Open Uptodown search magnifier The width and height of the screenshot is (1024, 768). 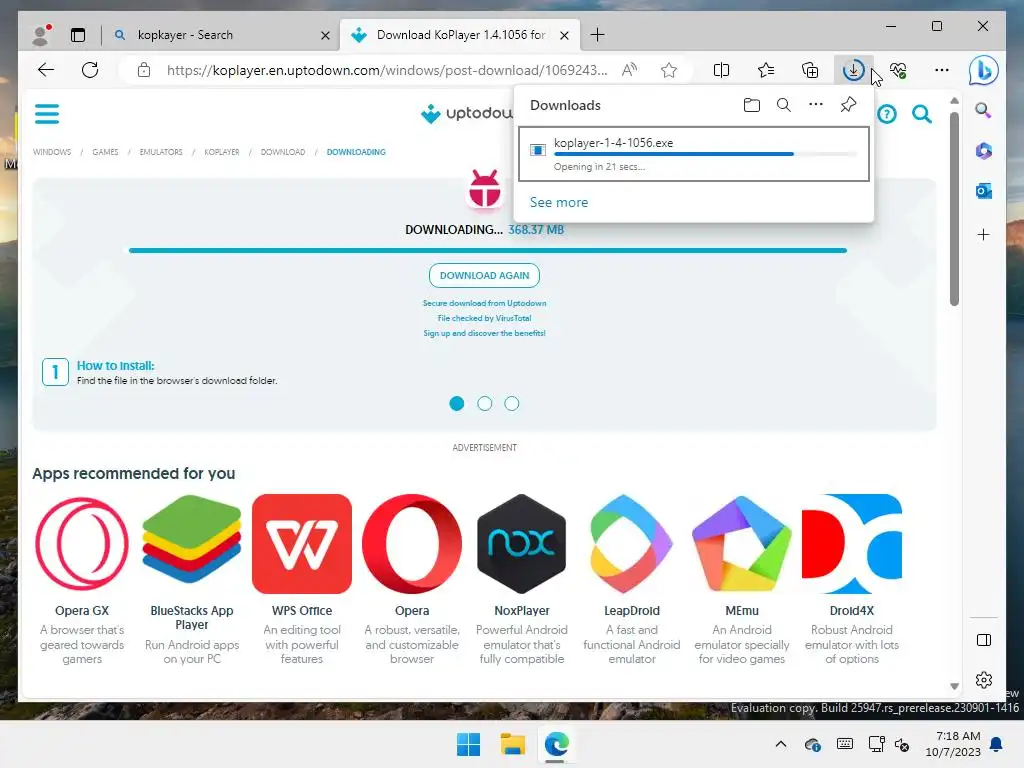point(922,114)
